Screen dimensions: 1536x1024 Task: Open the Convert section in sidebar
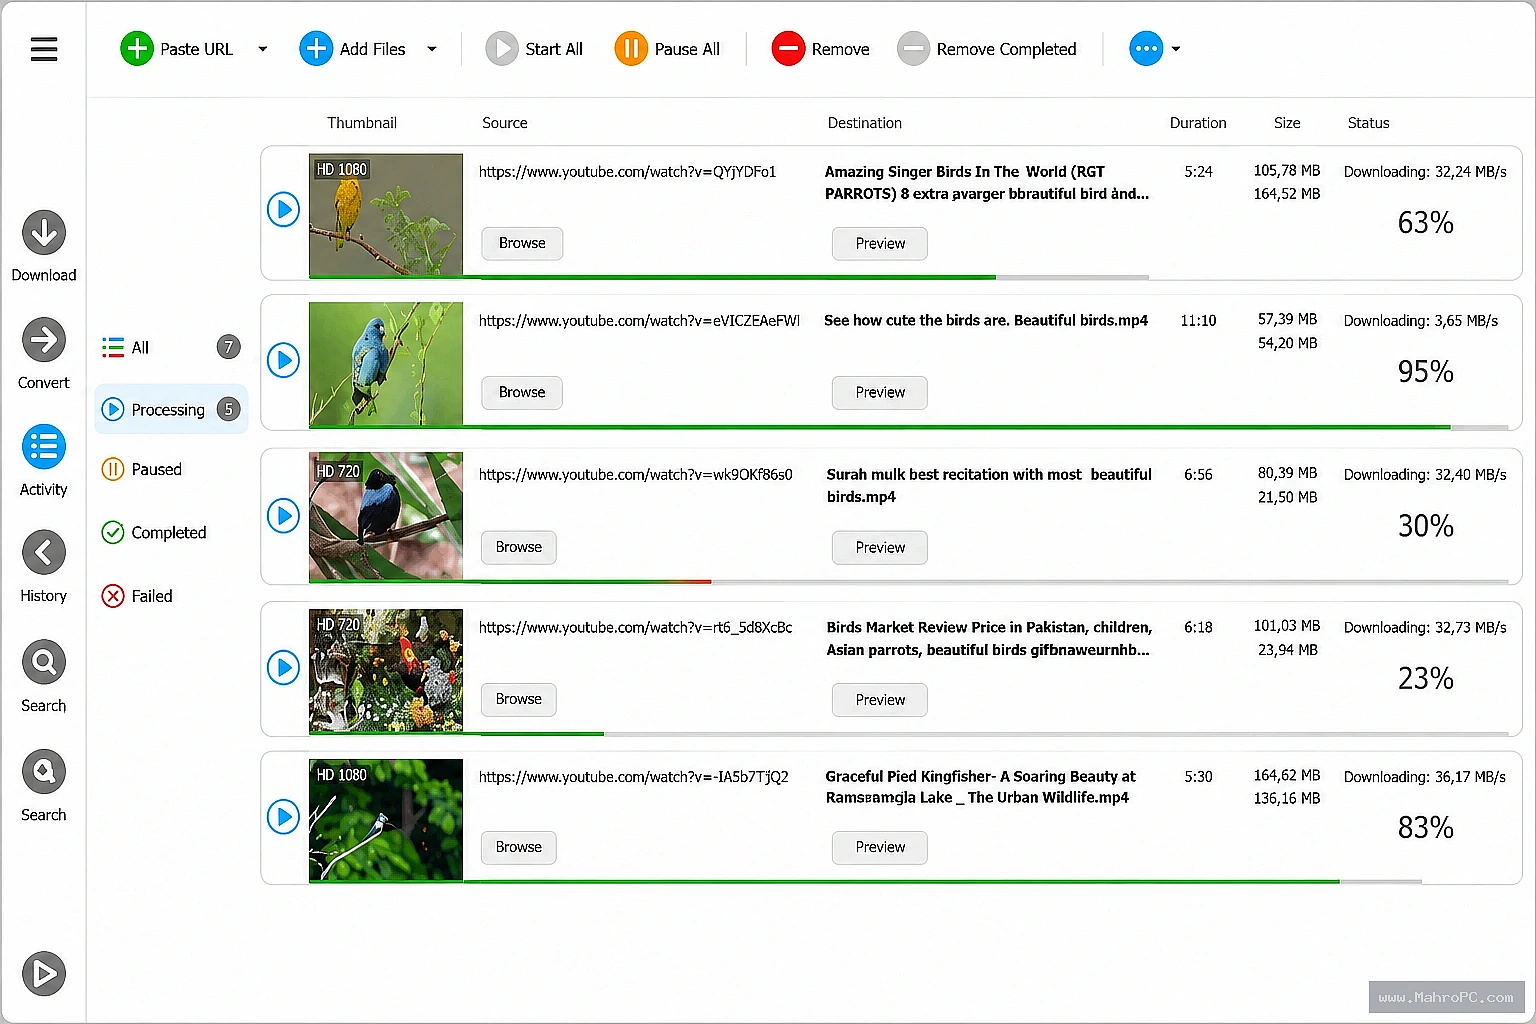point(44,354)
